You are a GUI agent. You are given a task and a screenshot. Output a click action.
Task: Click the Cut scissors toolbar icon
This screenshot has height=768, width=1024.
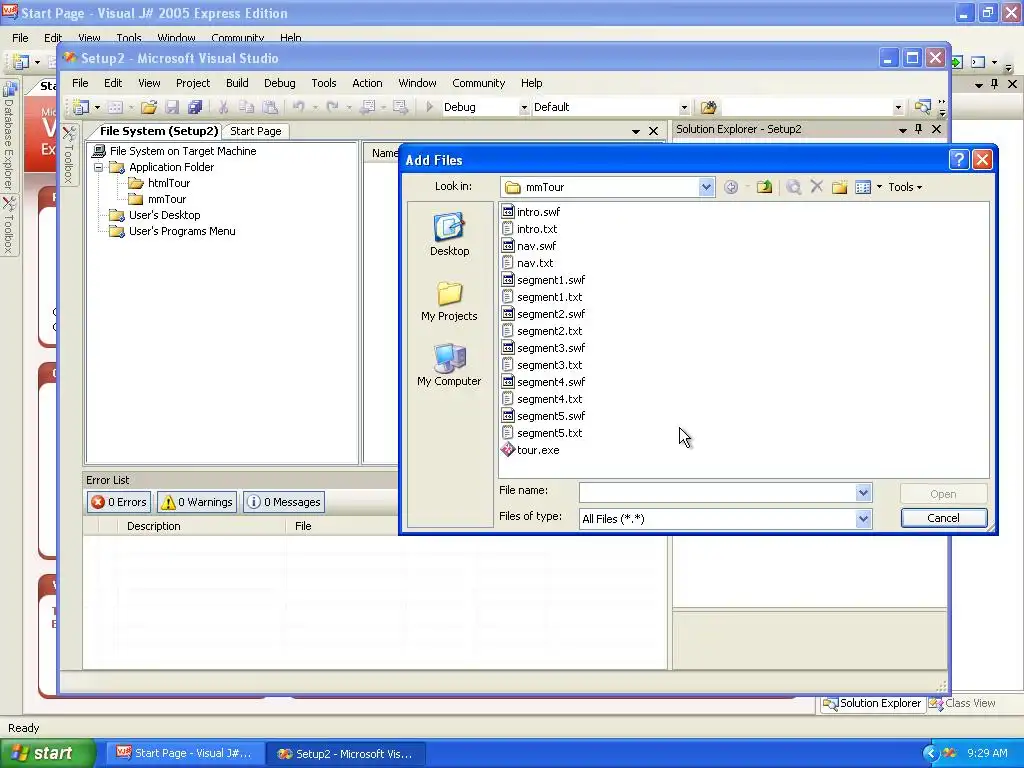pos(223,107)
